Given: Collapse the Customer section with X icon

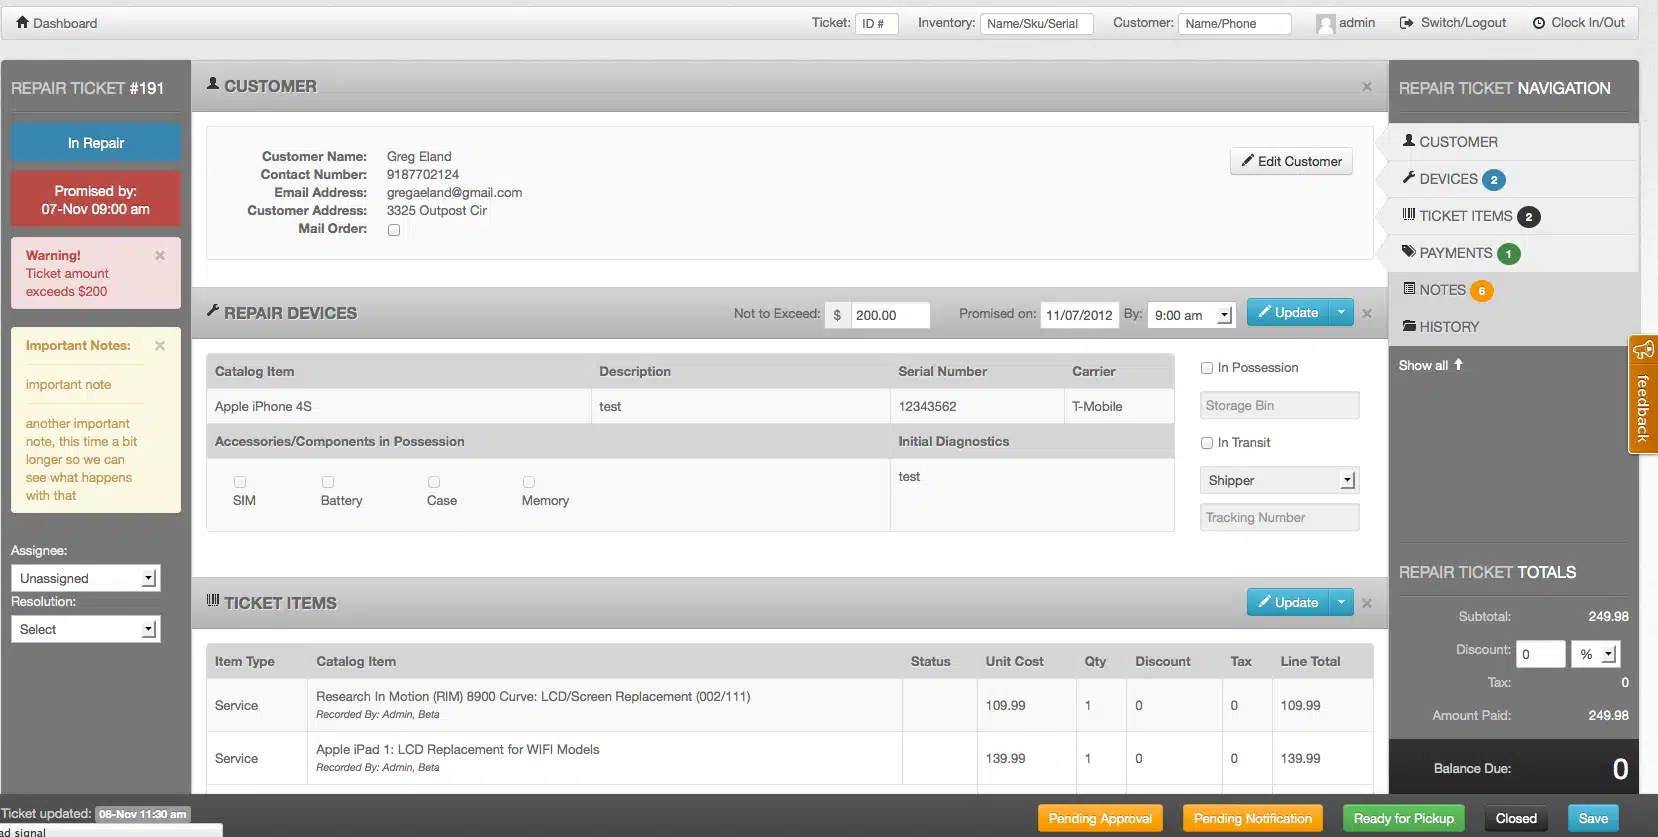Looking at the screenshot, I should (x=1366, y=87).
